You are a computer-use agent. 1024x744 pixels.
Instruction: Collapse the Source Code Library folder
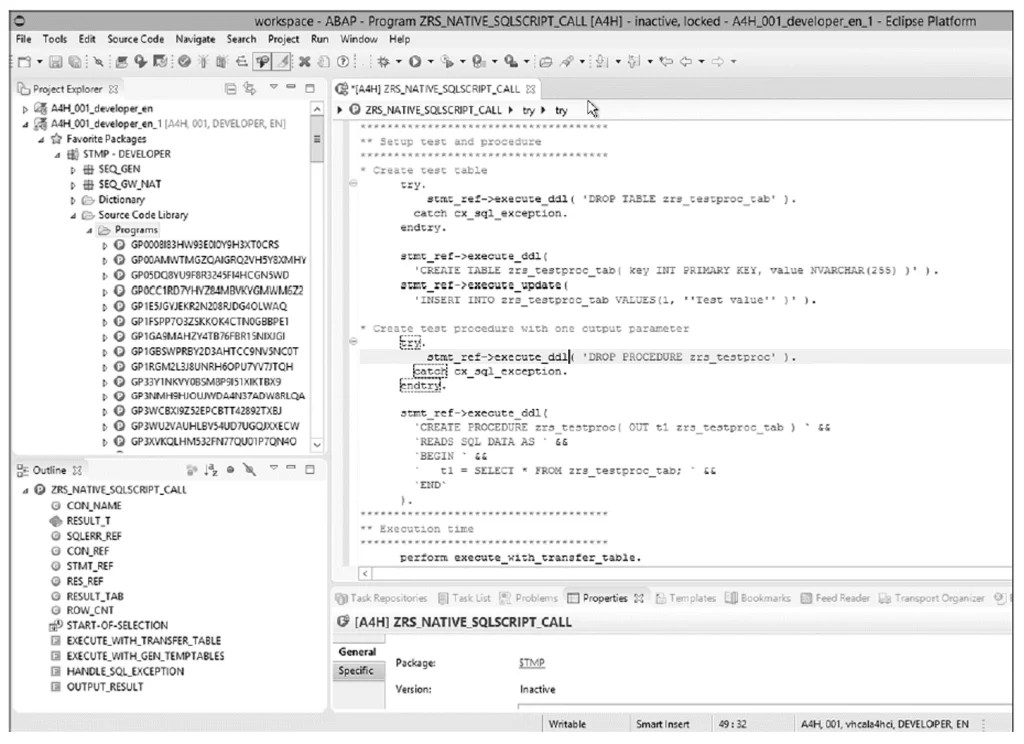(x=72, y=216)
